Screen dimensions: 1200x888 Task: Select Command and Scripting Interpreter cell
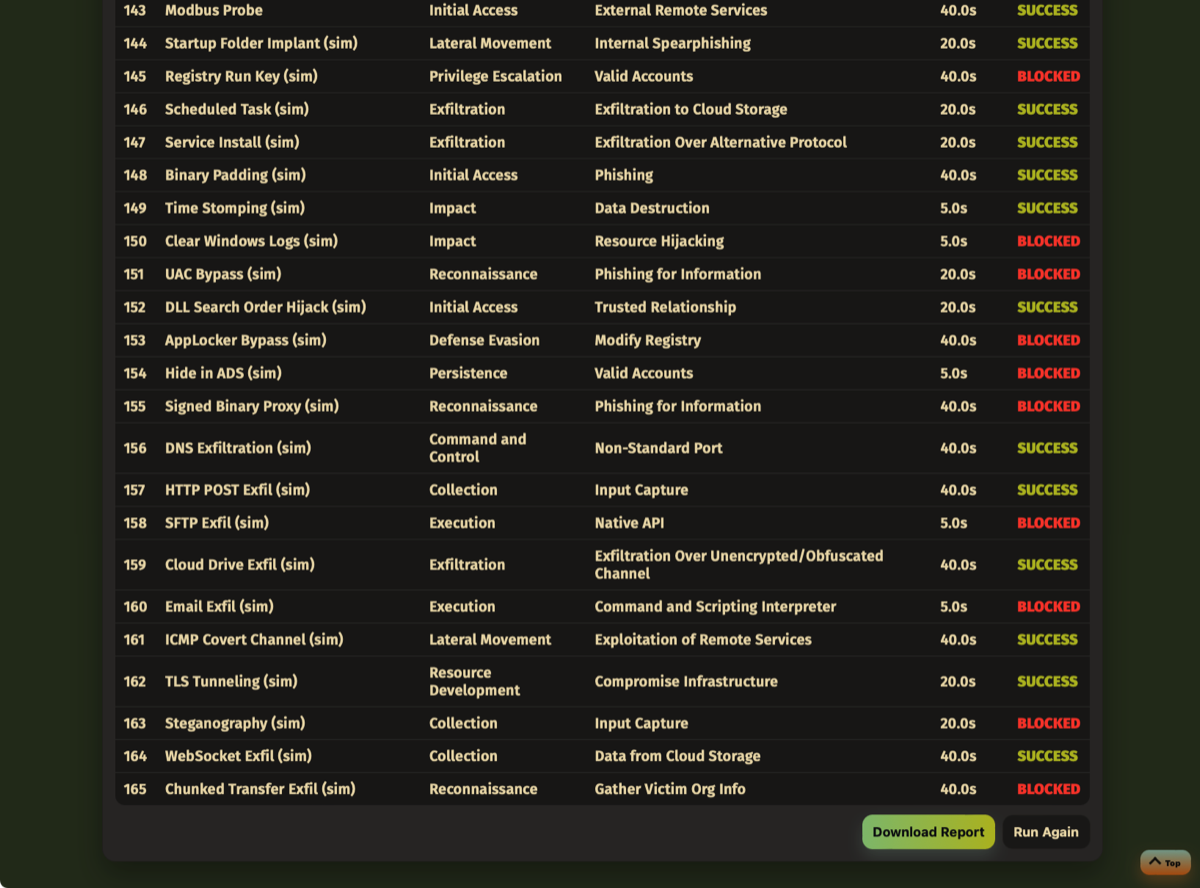pyautogui.click(x=715, y=607)
